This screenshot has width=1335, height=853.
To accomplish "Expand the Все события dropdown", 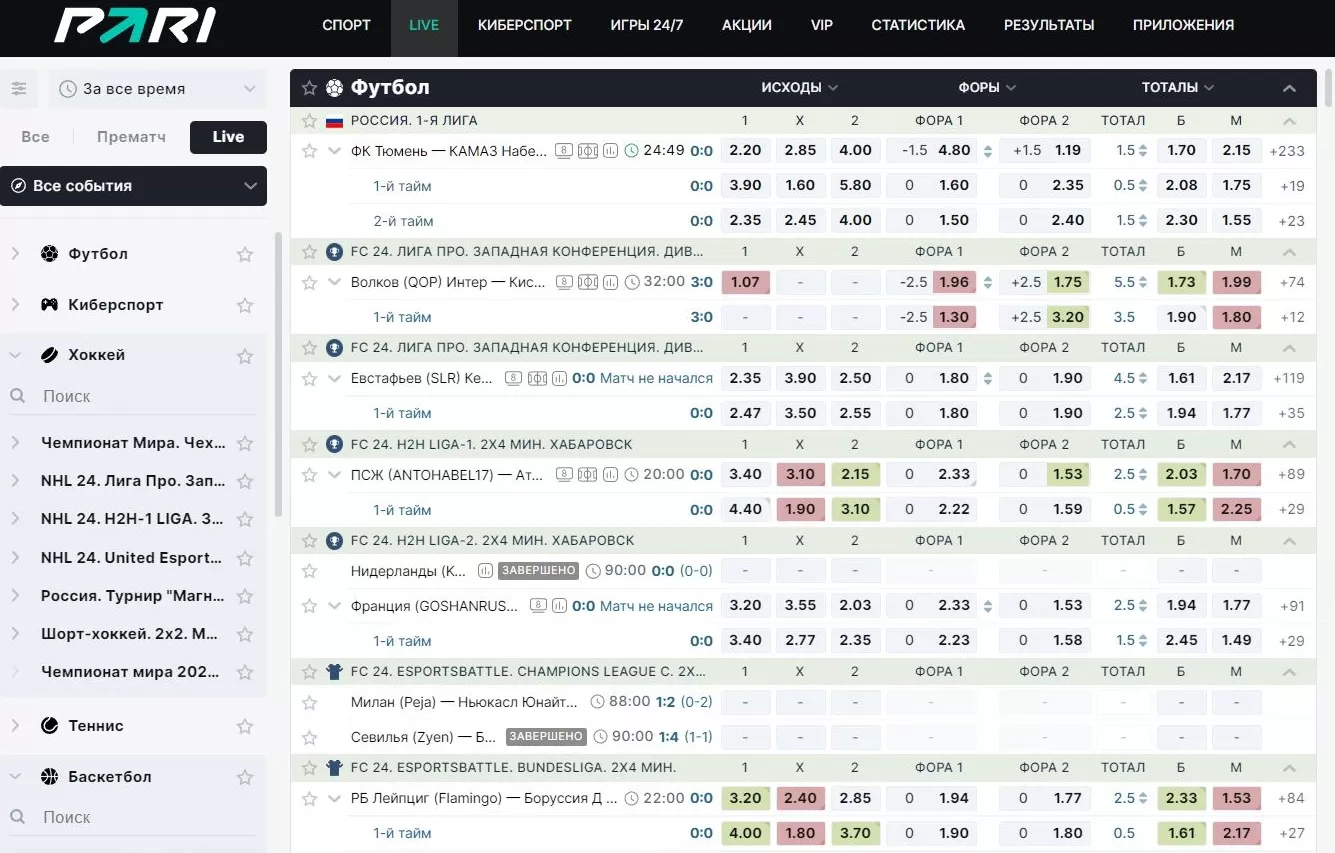I will 133,186.
